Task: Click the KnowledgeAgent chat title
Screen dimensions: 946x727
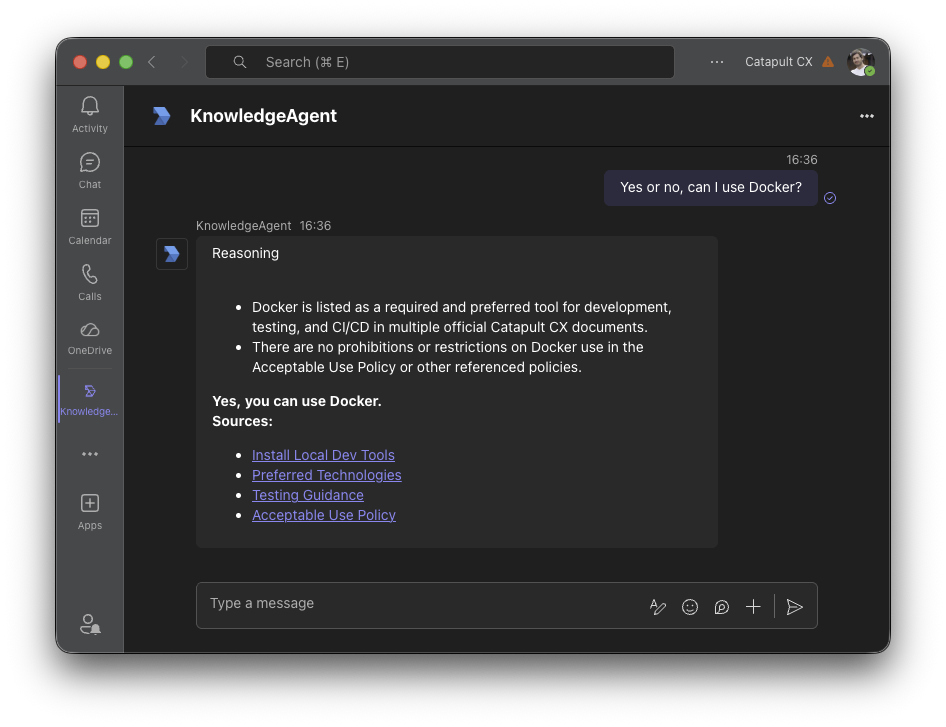Action: 263,116
